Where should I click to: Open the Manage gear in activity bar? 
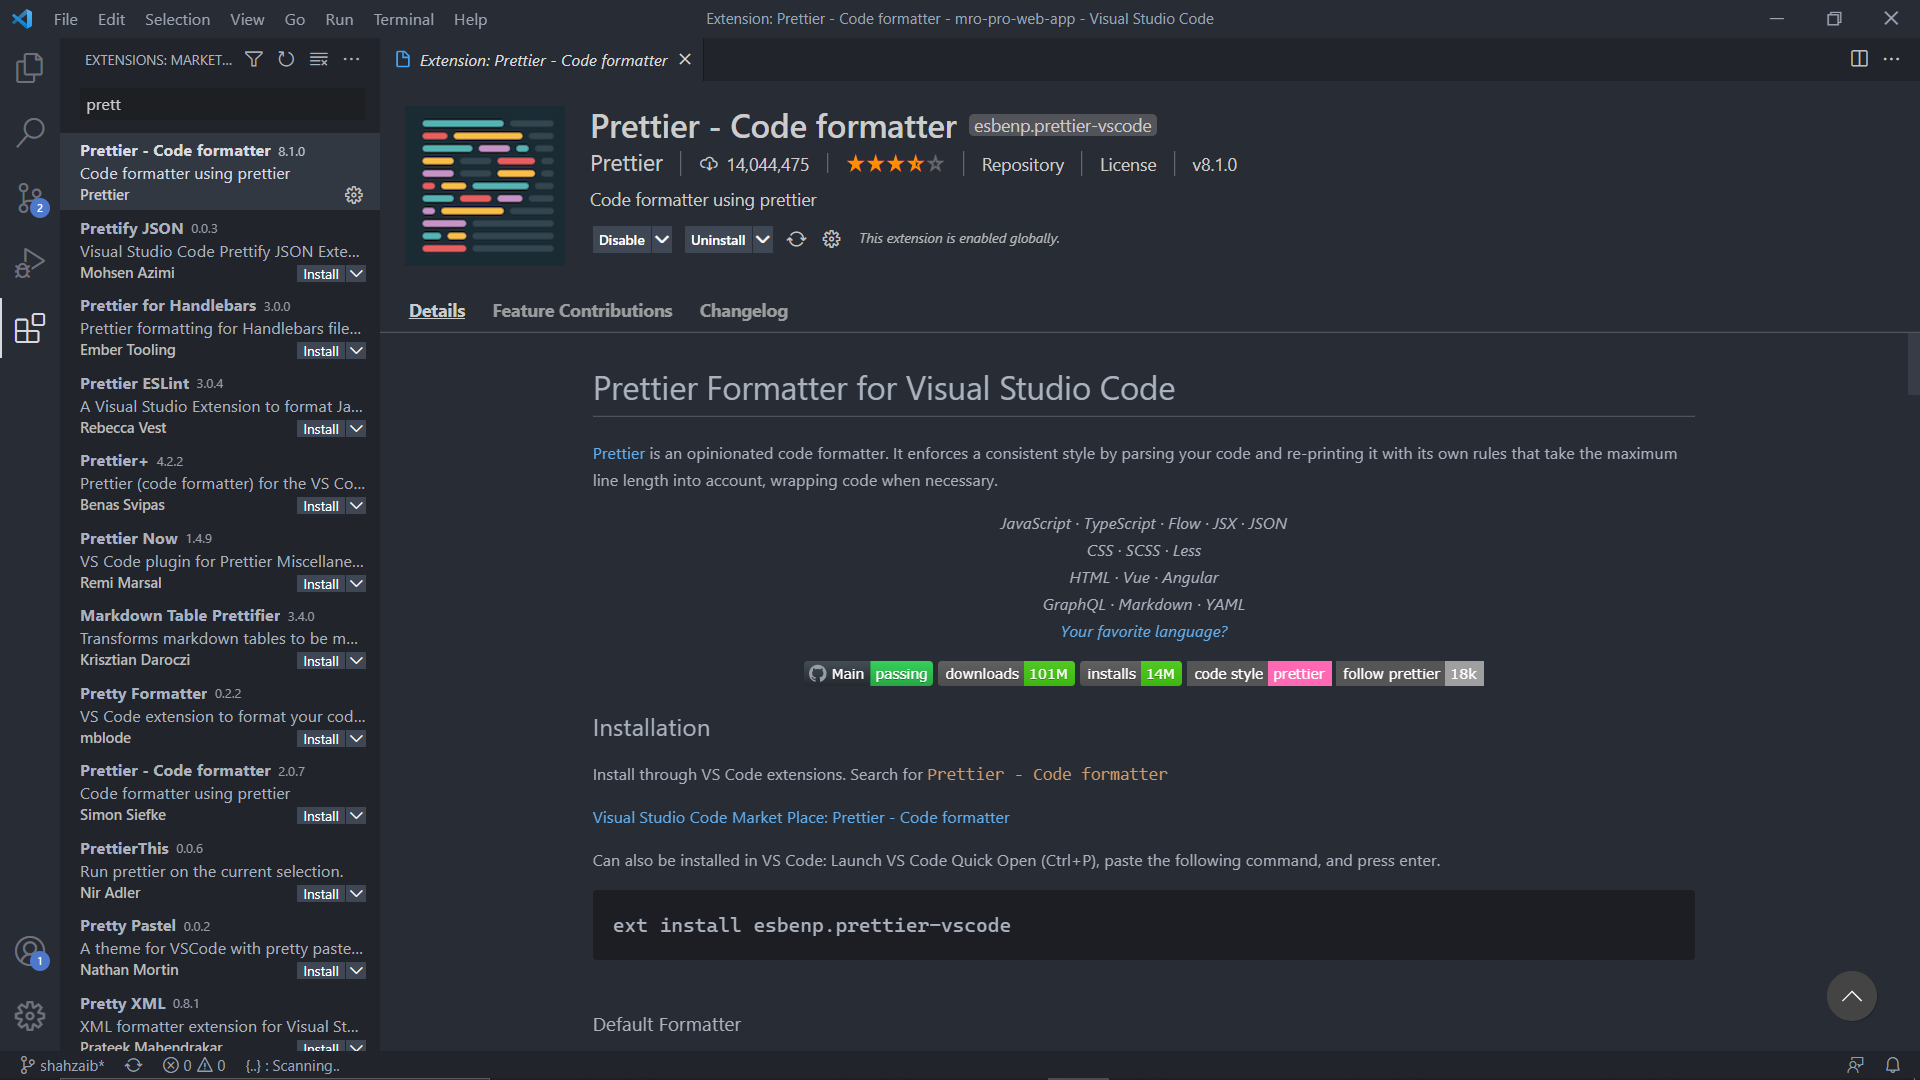[30, 1016]
